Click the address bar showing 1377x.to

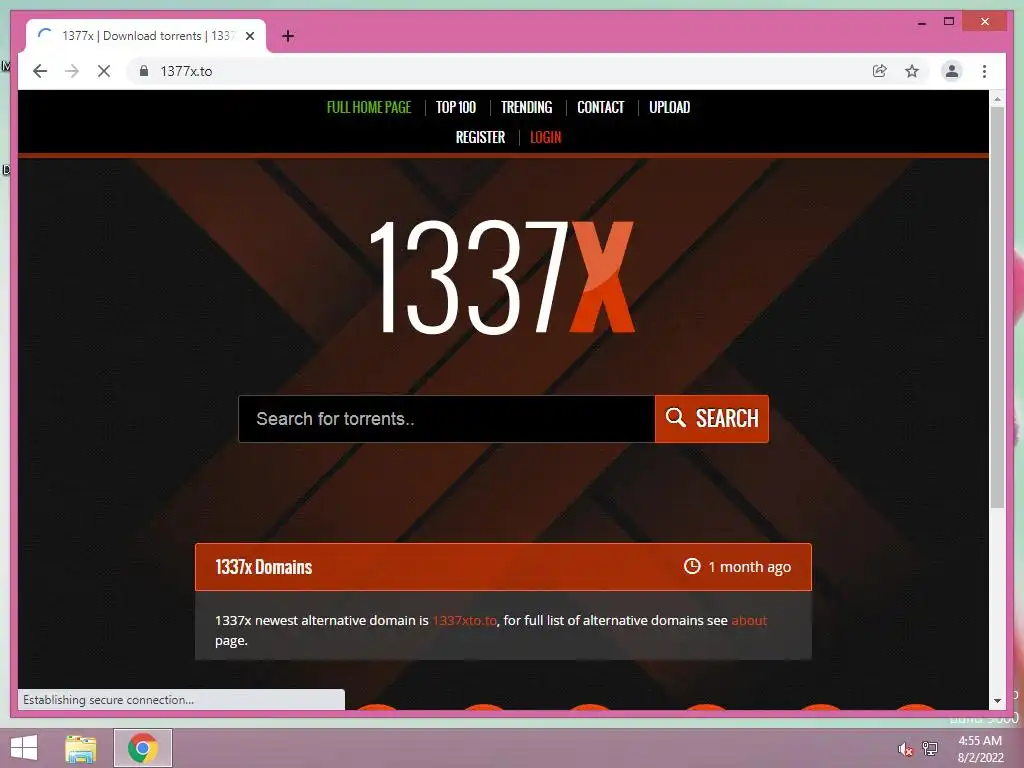click(503, 71)
